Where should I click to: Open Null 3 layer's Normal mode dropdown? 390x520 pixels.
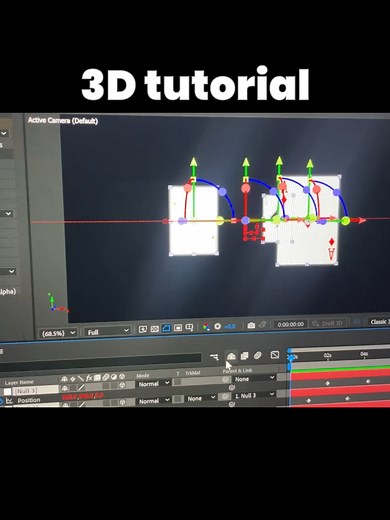(x=154, y=384)
